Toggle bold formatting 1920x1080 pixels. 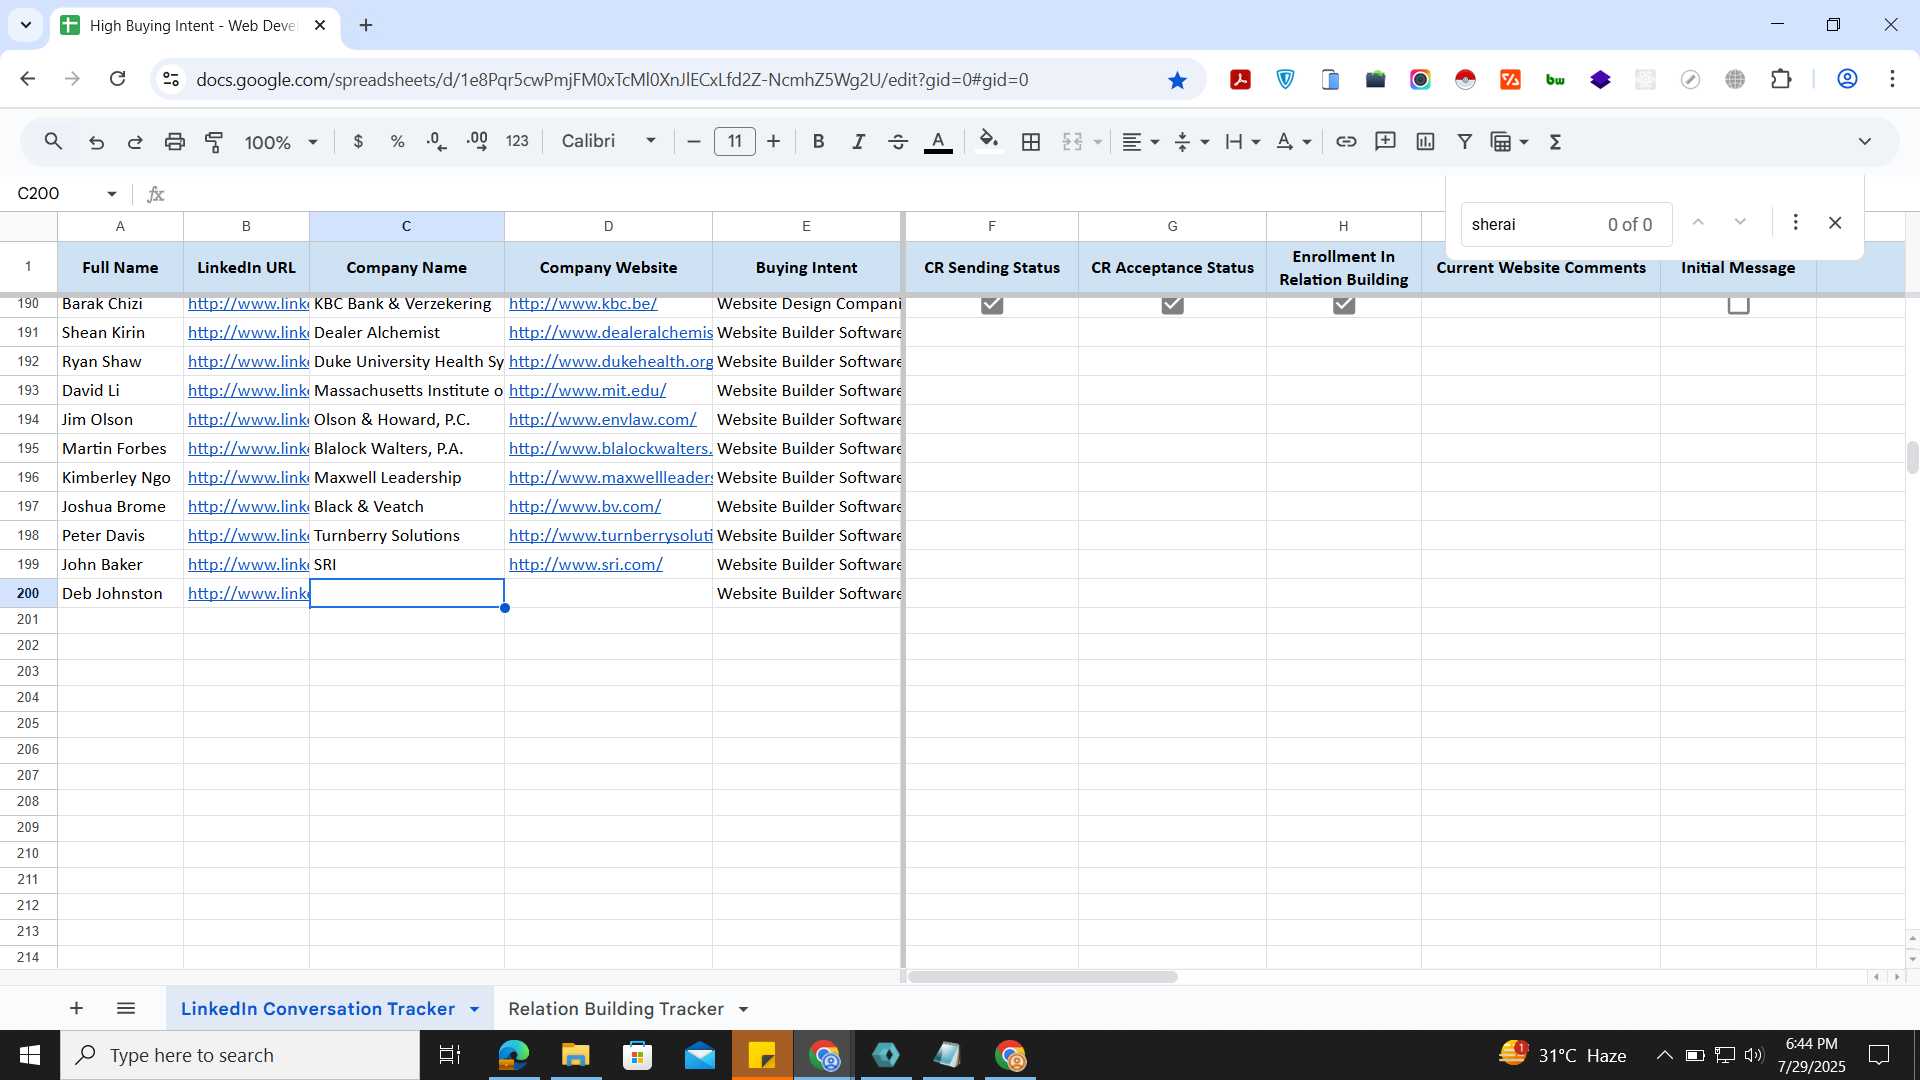[x=818, y=142]
